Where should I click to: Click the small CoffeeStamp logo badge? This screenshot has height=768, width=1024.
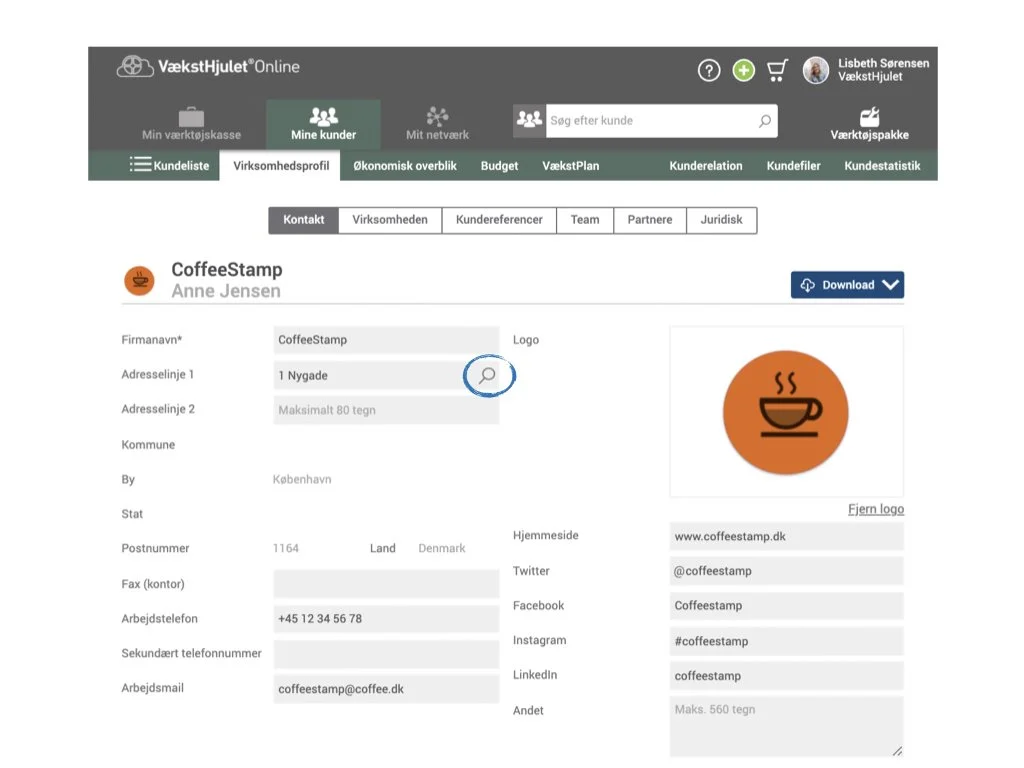(139, 281)
